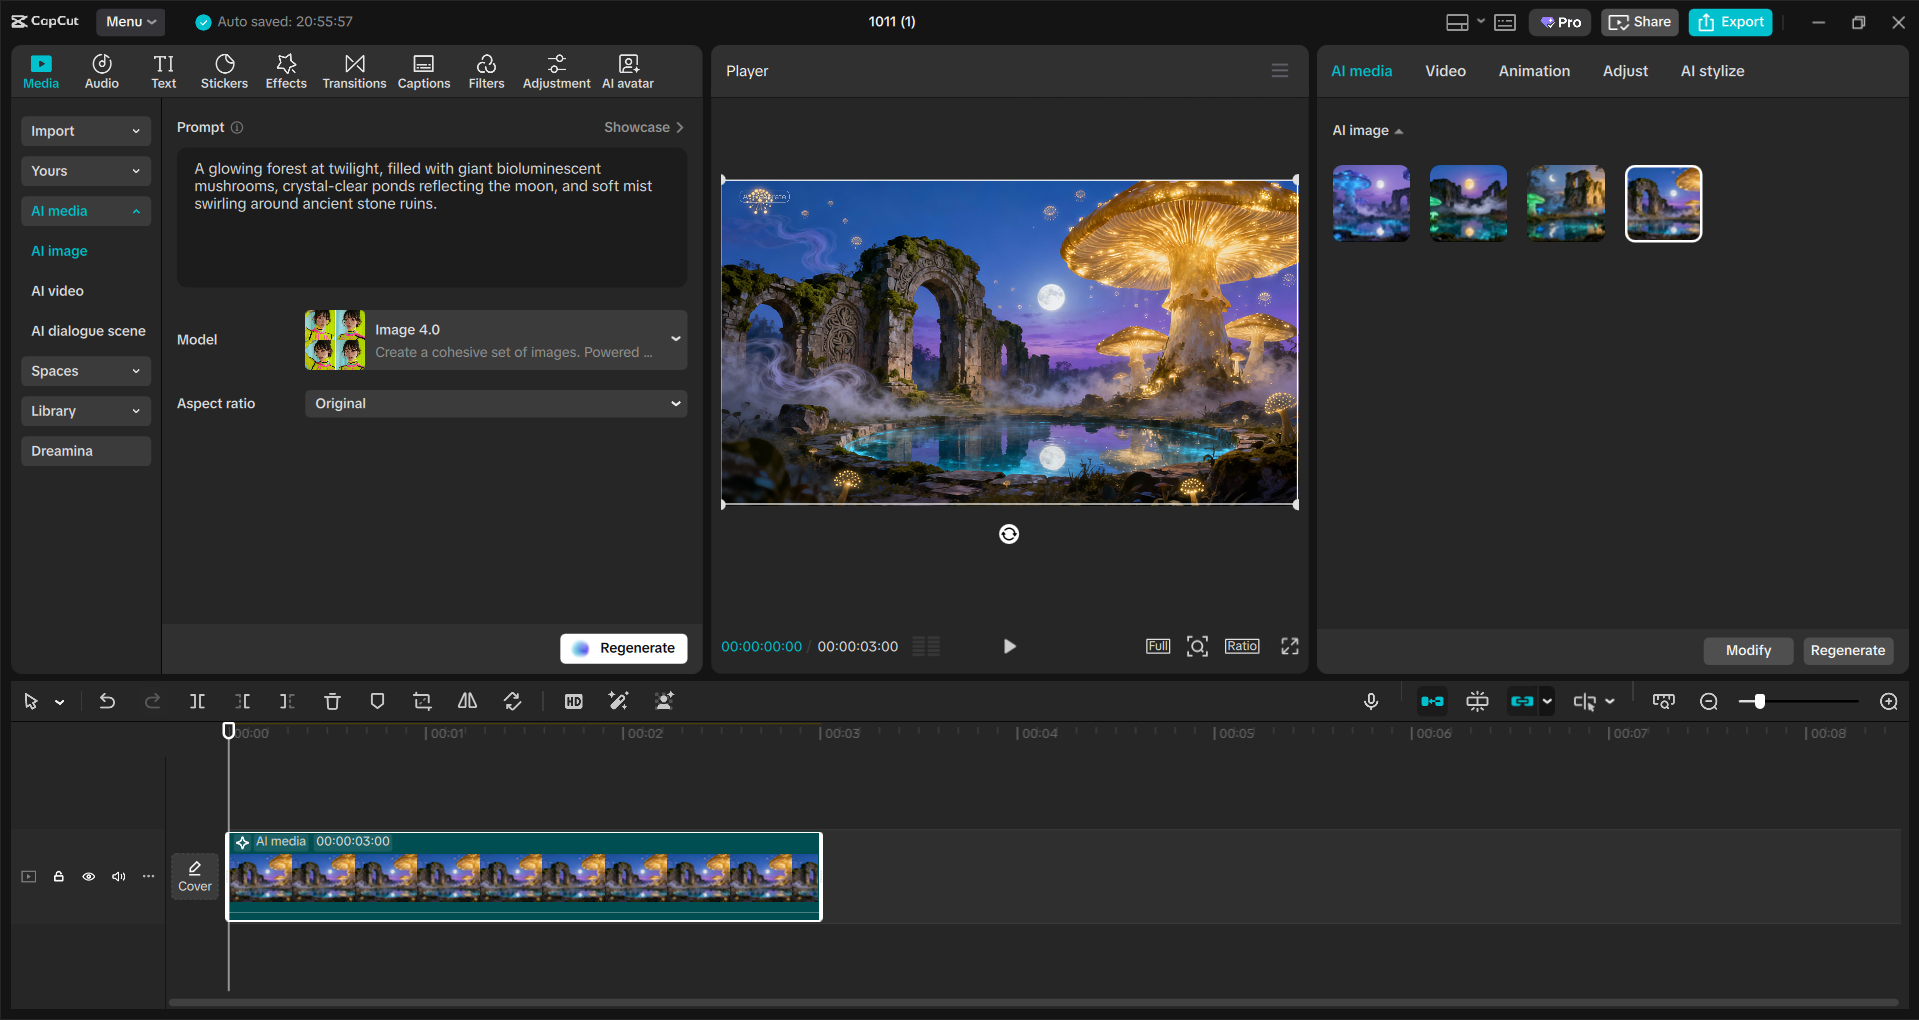Select the Captions tool
Screen dimensions: 1919x1020
(x=423, y=70)
